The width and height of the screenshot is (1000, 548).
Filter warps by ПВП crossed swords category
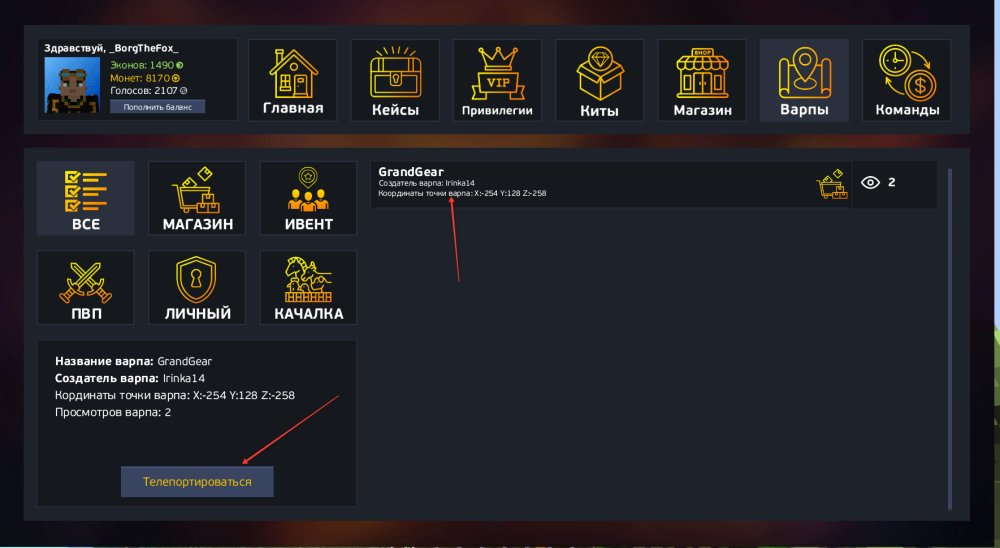86,288
